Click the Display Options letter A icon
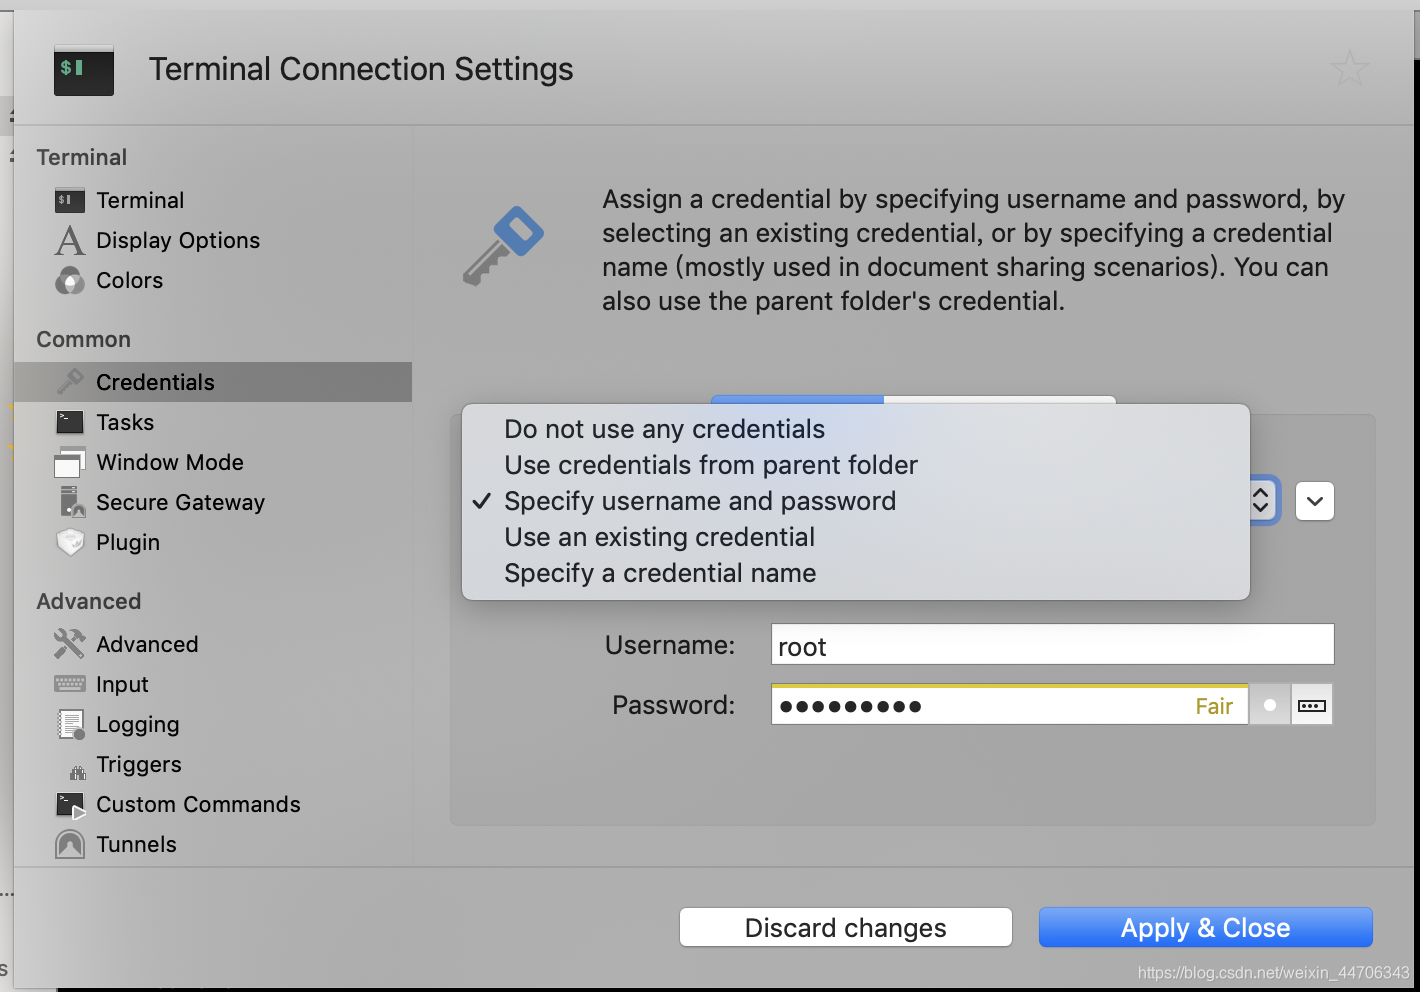The height and width of the screenshot is (992, 1420). (70, 241)
